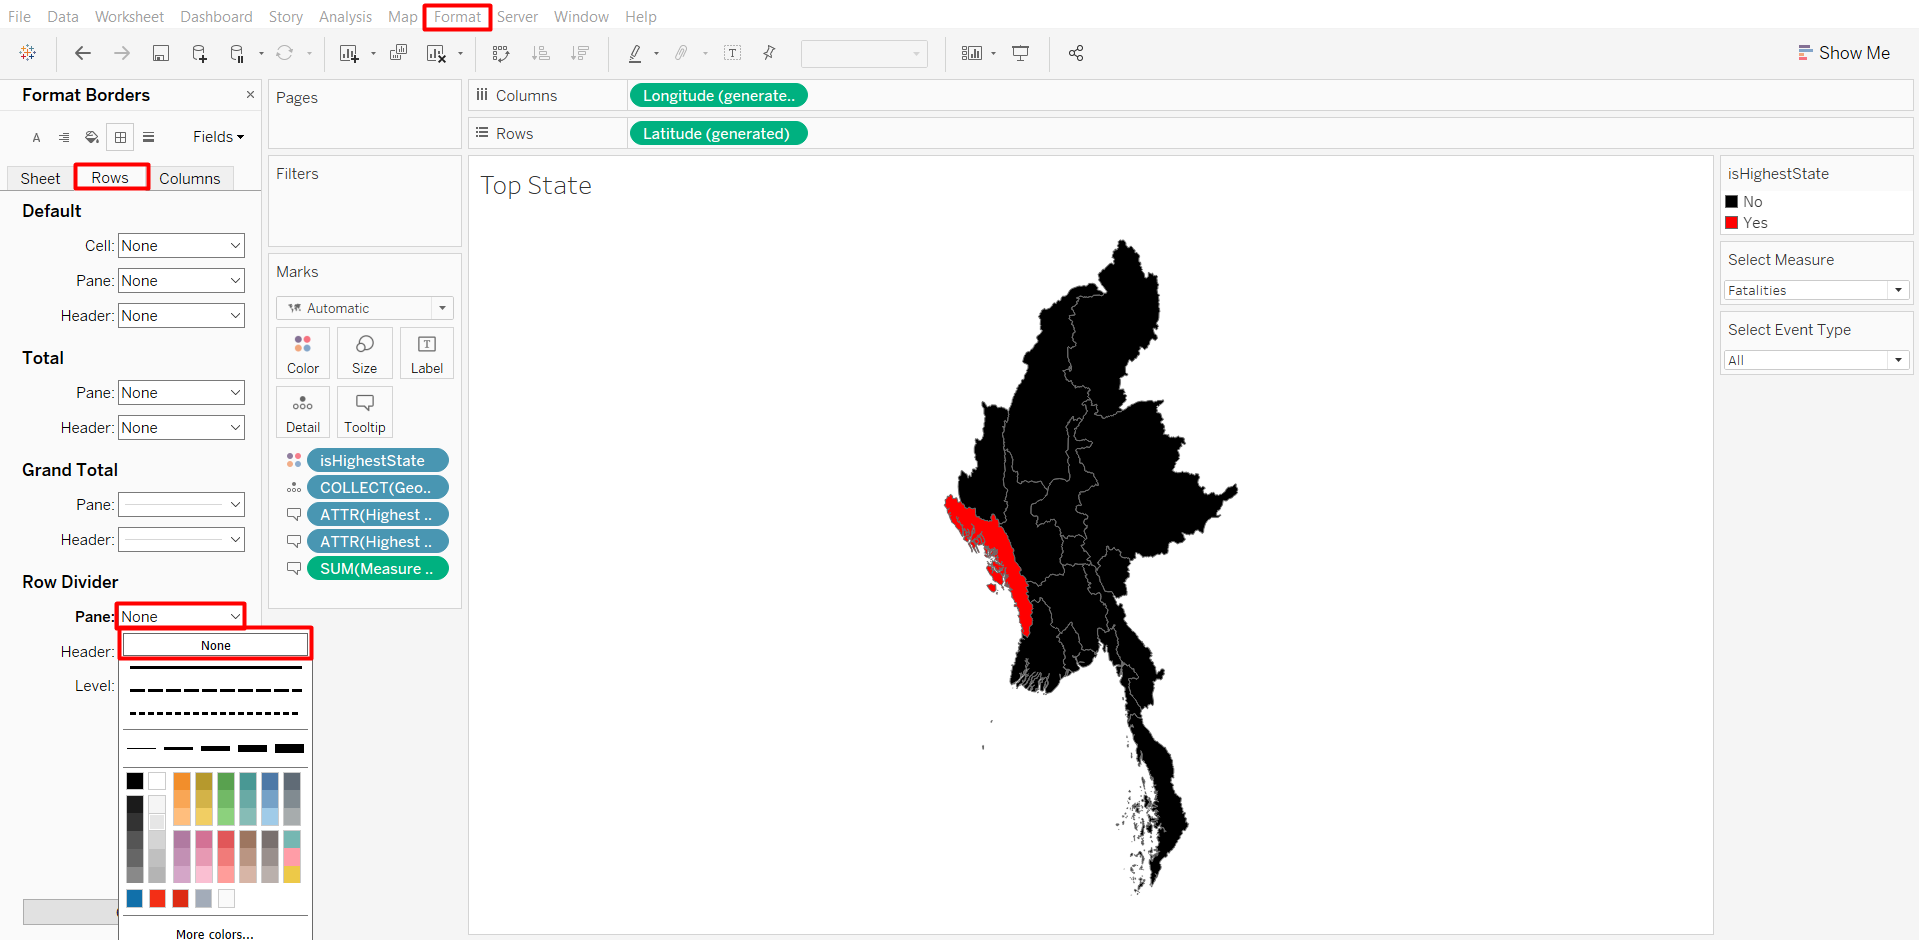Click More colors... in border picker
Screen dimensions: 1919x940
tap(215, 933)
